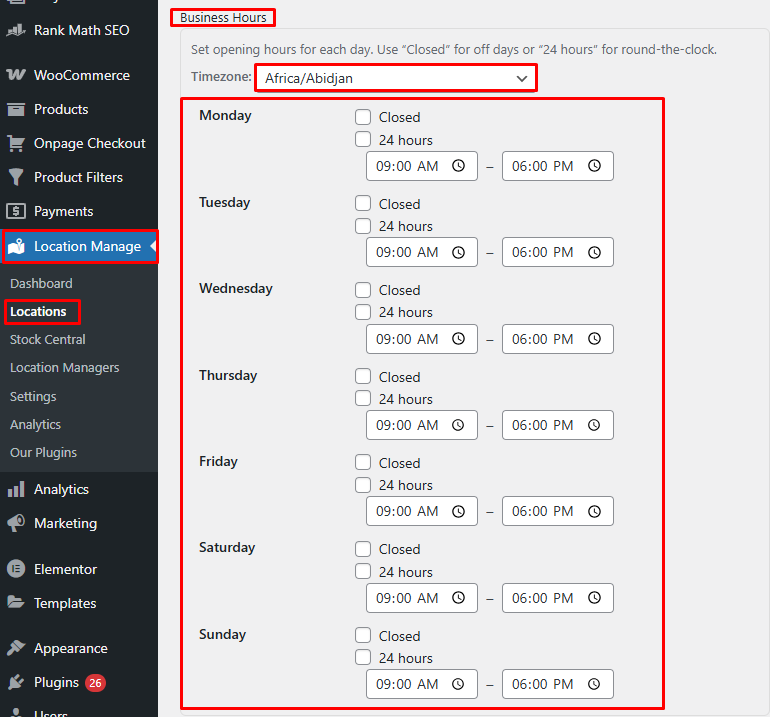This screenshot has width=770, height=717.
Task: Click the Payments dollar icon
Action: coord(16,211)
